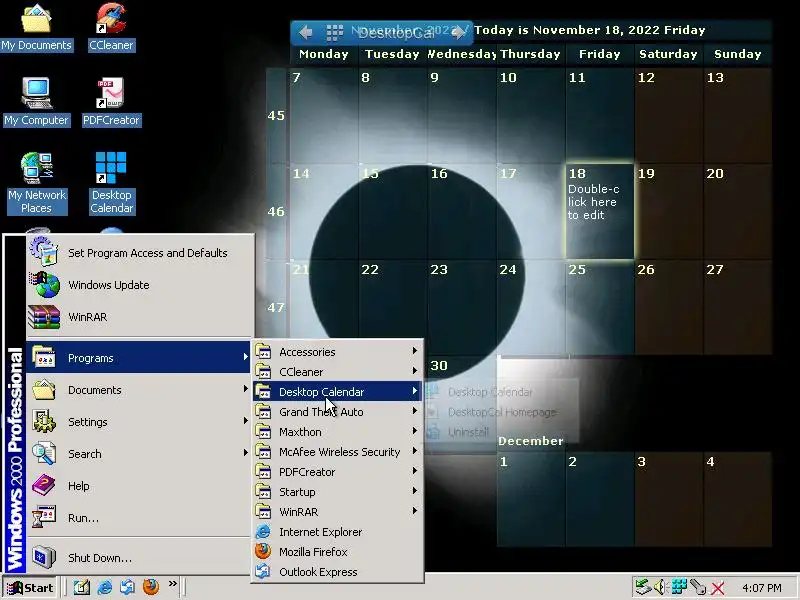Go to next month in DesktopCal

[458, 32]
